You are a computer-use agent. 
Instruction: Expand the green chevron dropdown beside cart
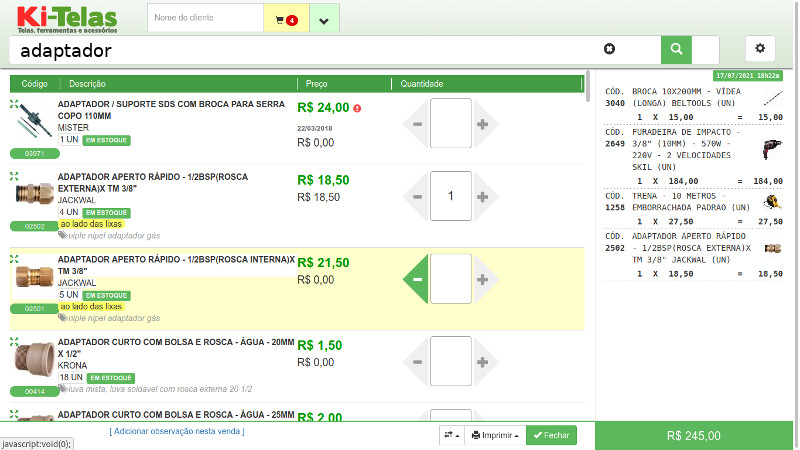pyautogui.click(x=324, y=20)
